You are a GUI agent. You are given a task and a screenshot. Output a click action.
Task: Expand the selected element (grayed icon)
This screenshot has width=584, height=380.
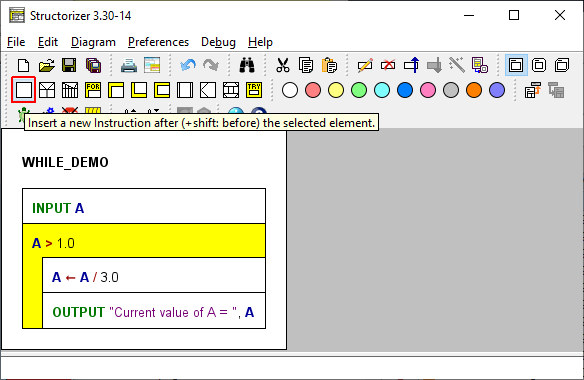point(556,90)
